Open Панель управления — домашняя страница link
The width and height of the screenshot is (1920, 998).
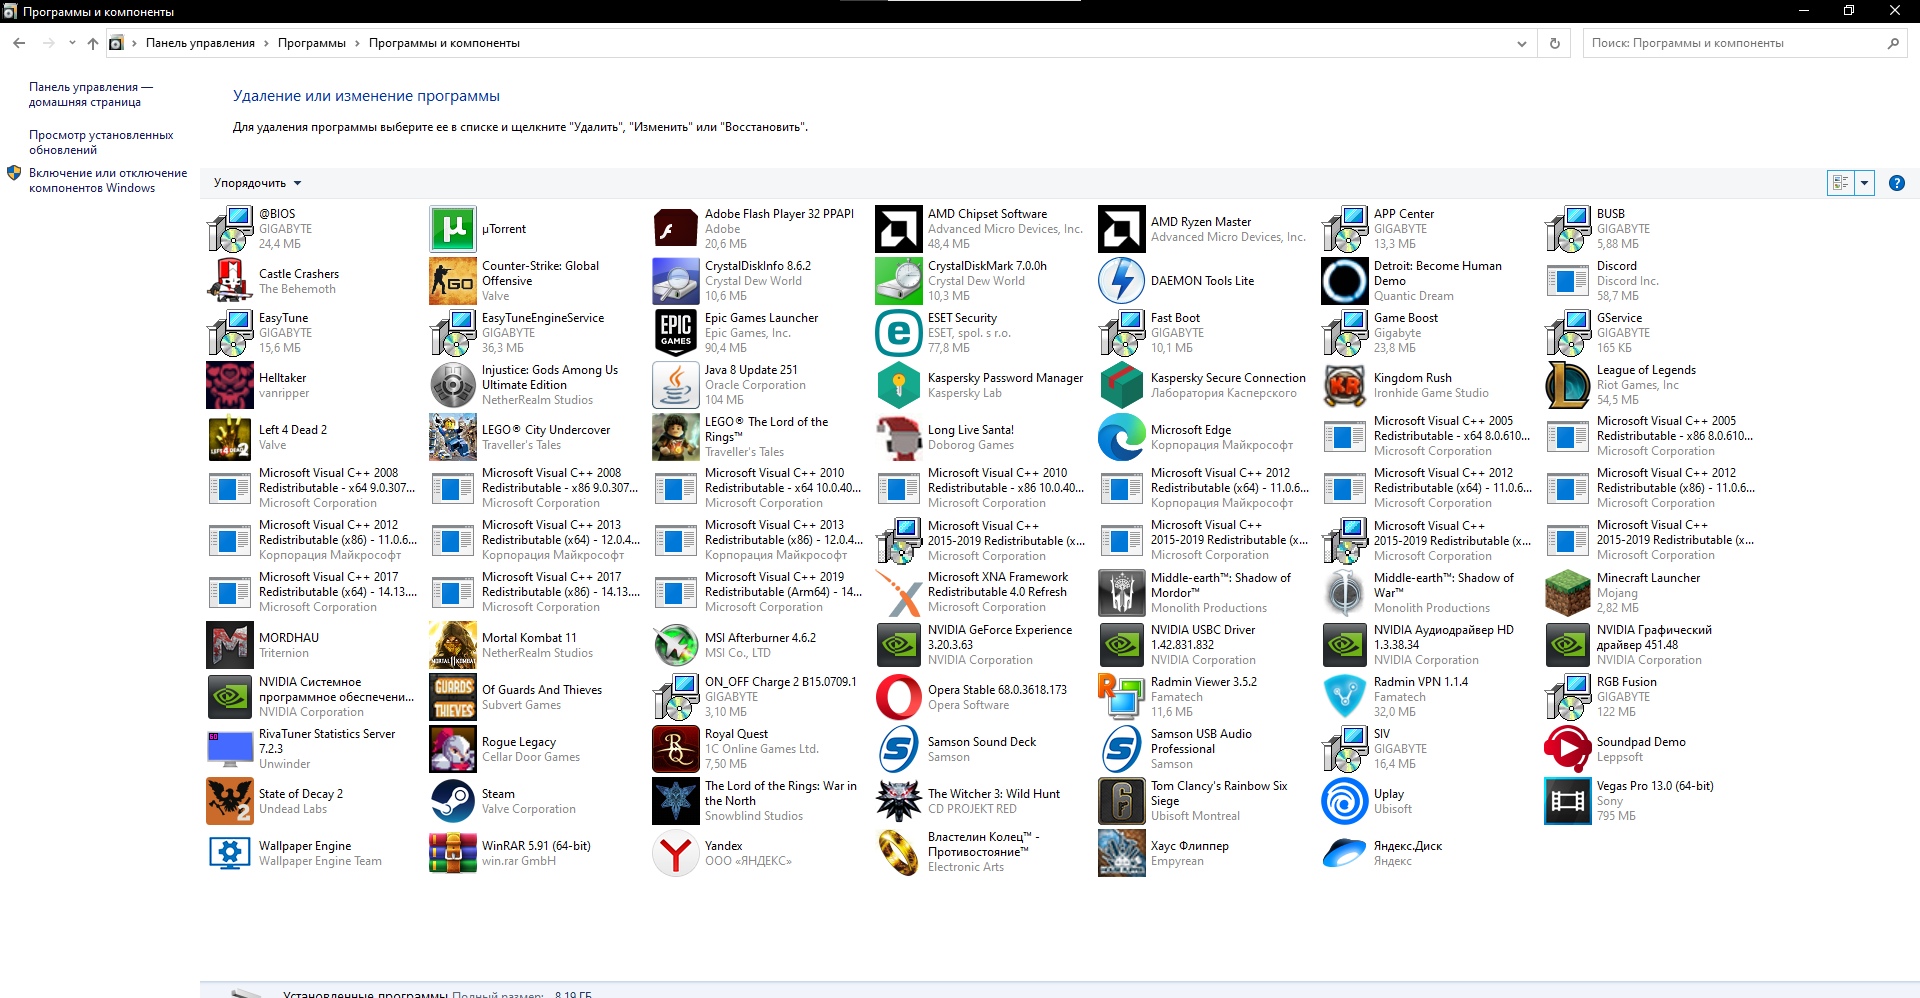(91, 94)
